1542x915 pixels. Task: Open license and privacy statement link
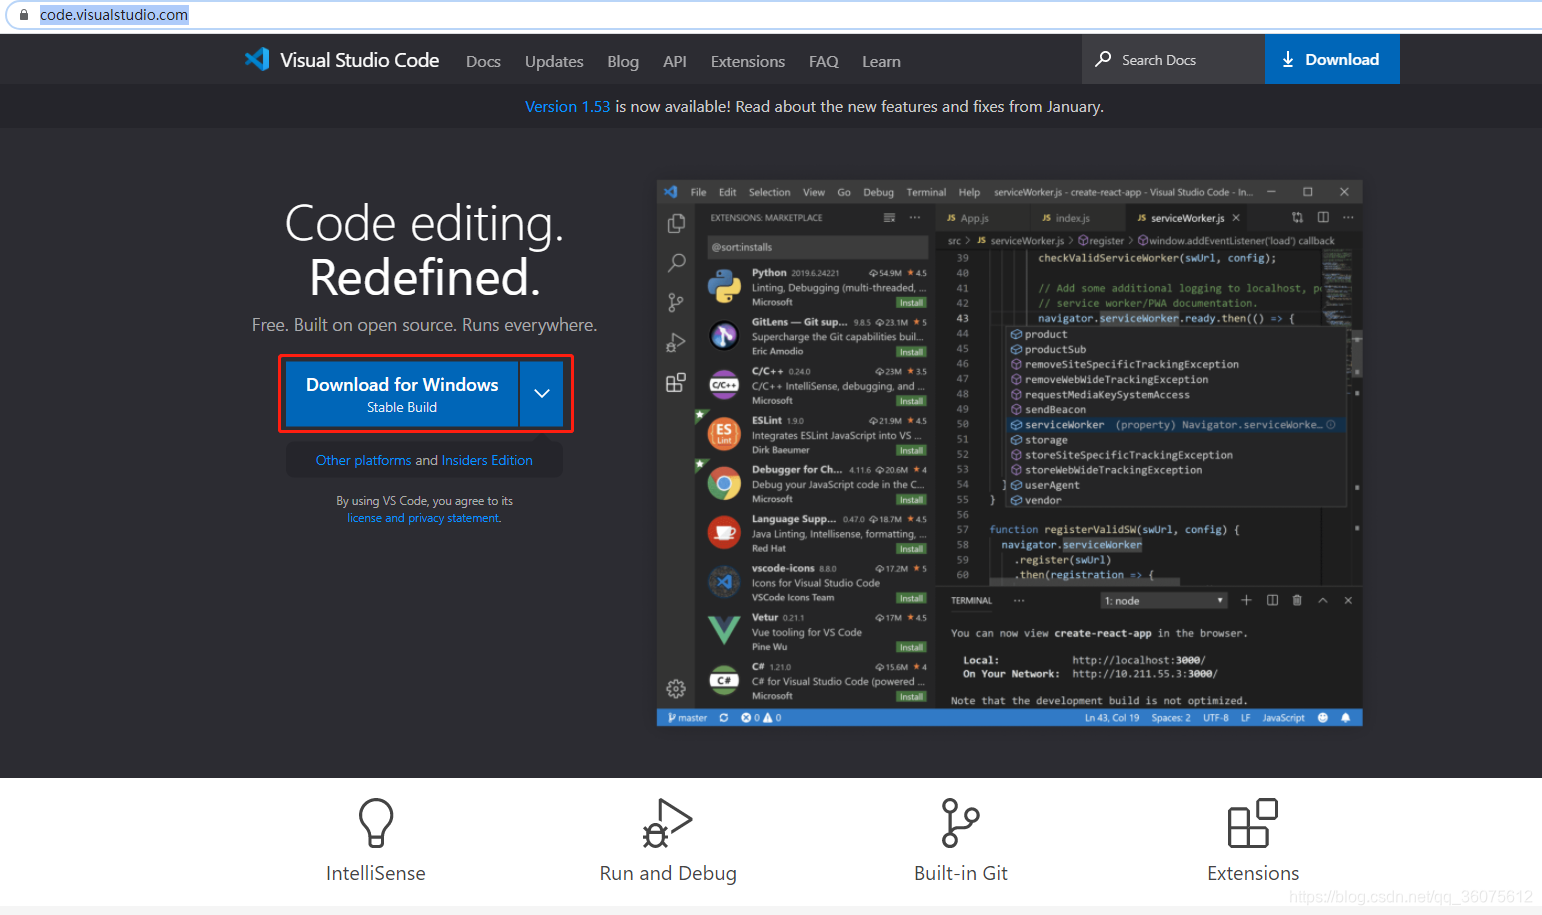tap(424, 518)
